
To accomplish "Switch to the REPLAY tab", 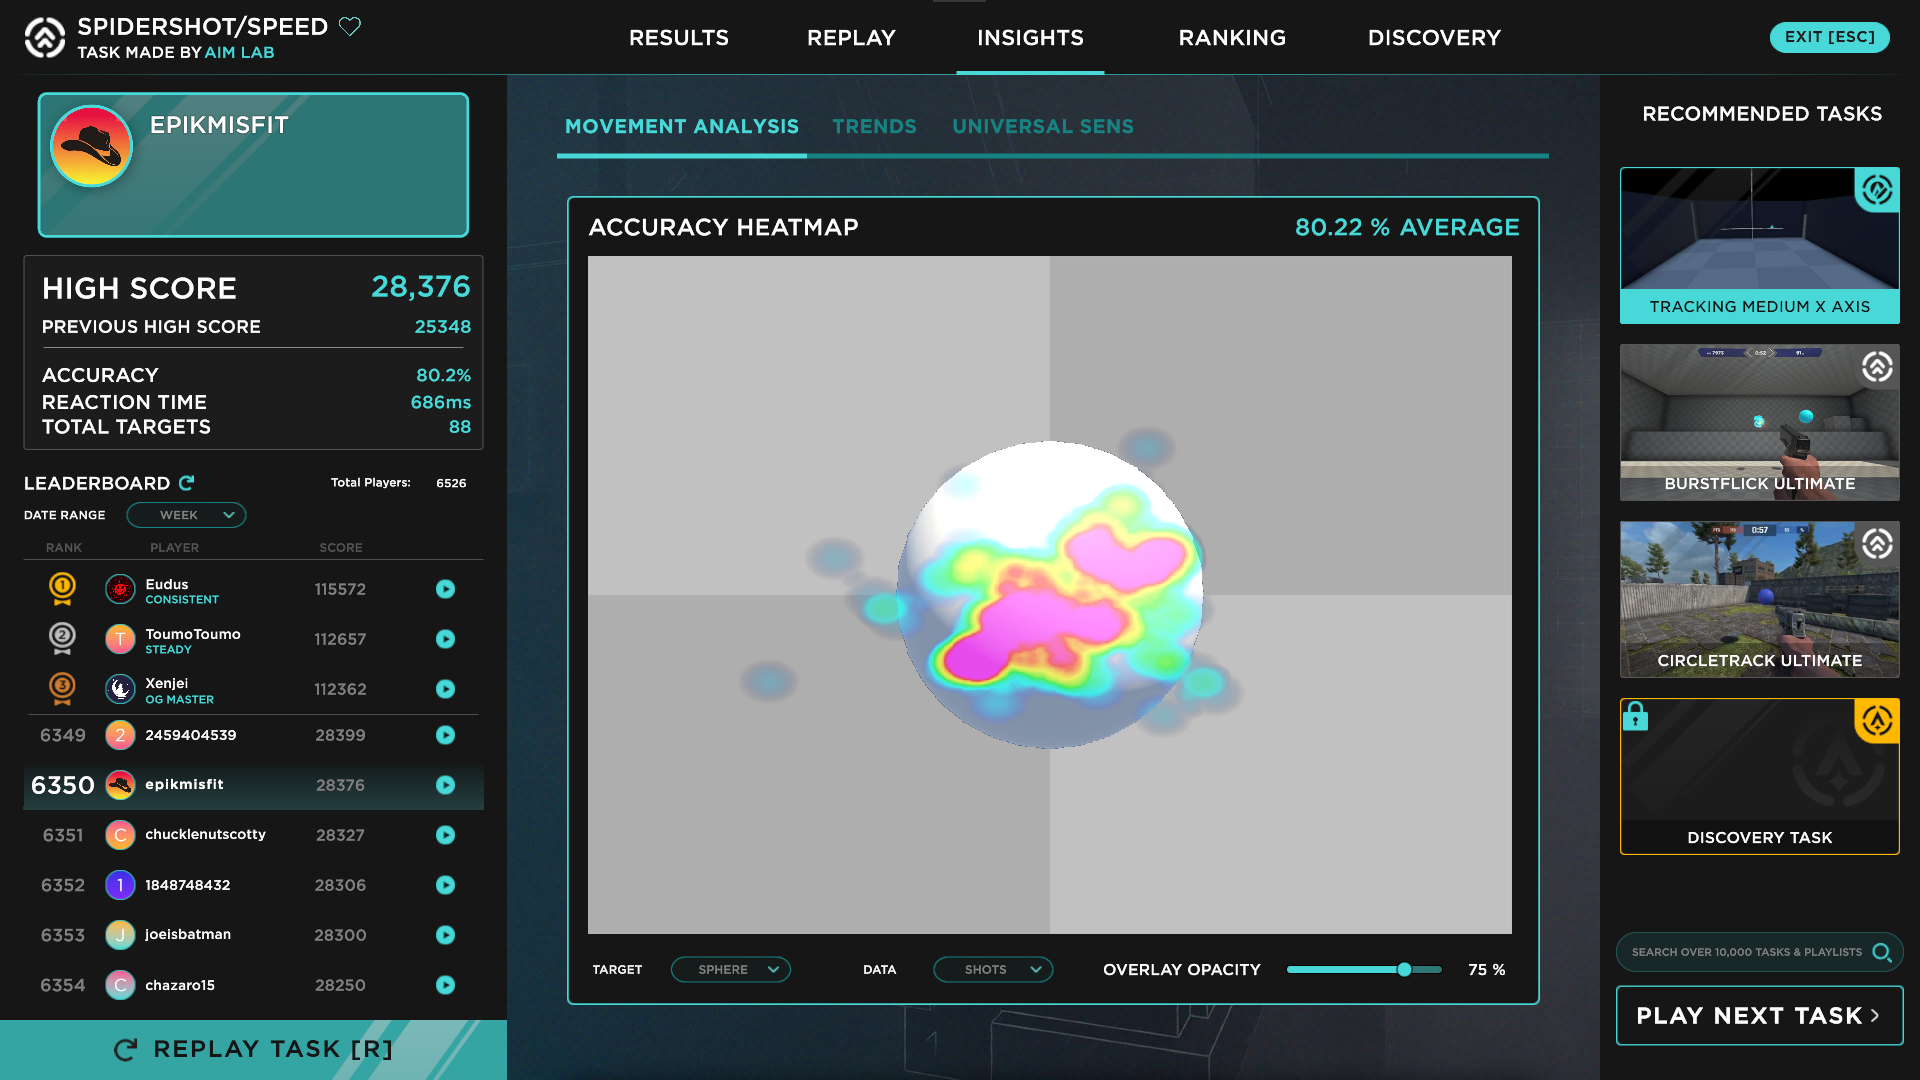I will (851, 38).
